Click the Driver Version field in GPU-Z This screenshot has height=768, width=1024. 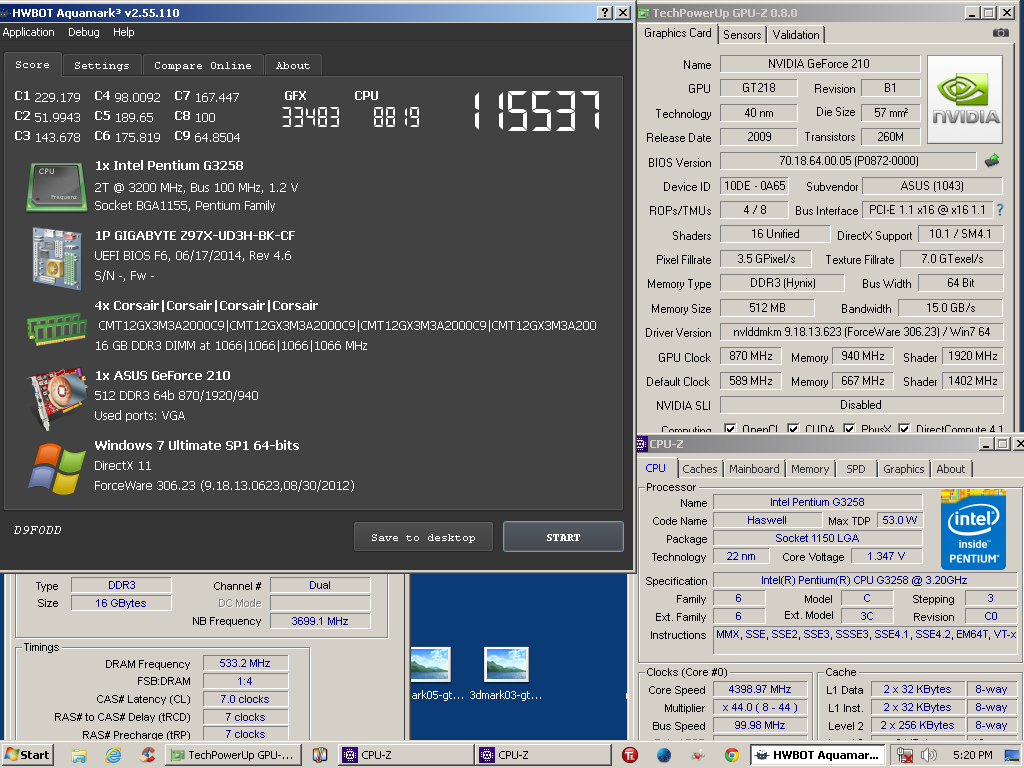[861, 332]
